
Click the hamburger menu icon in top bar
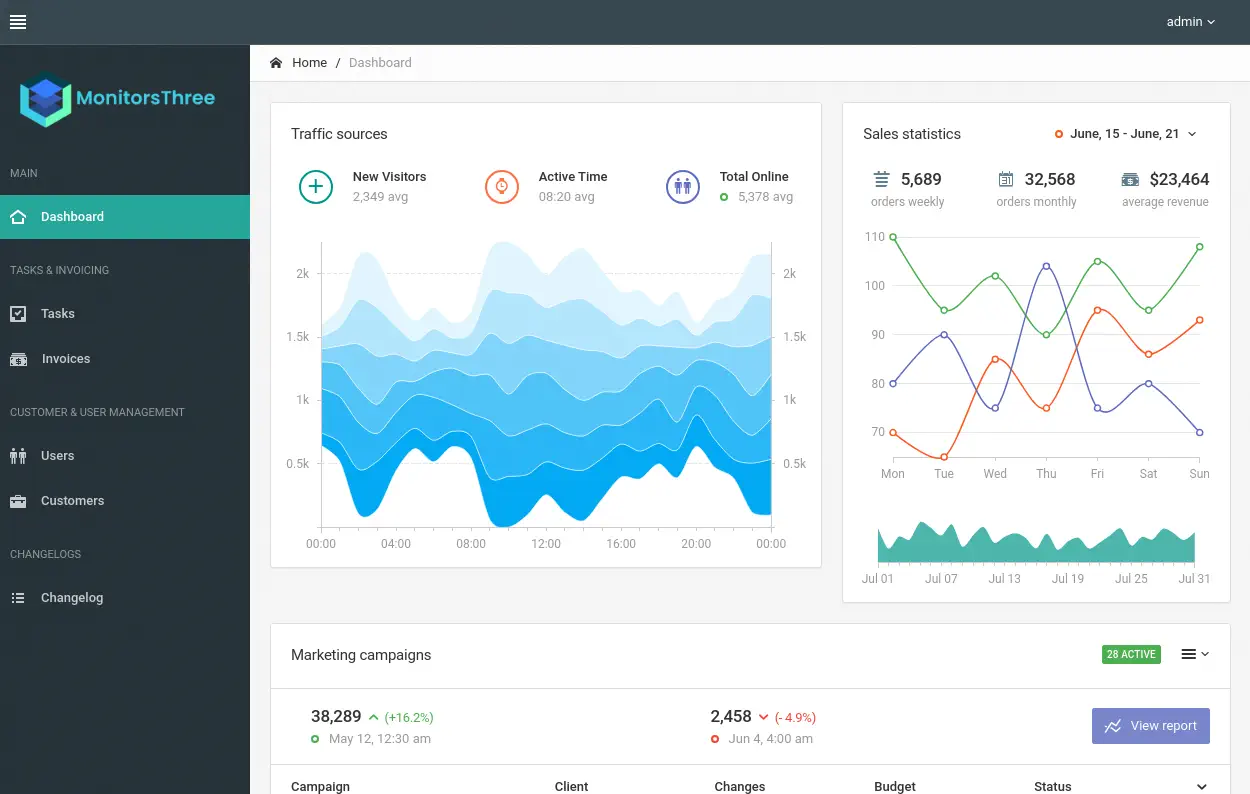coord(18,22)
